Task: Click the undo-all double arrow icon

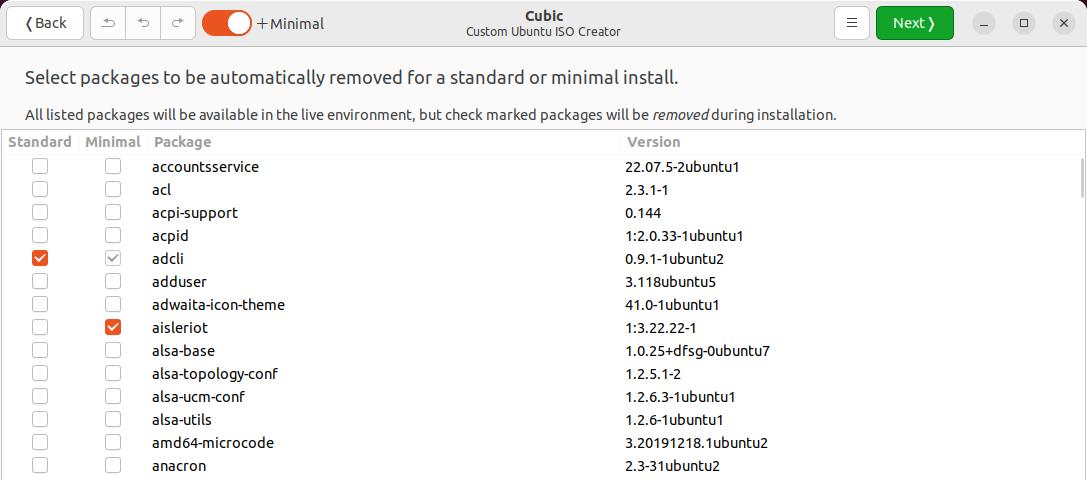Action: pos(108,23)
